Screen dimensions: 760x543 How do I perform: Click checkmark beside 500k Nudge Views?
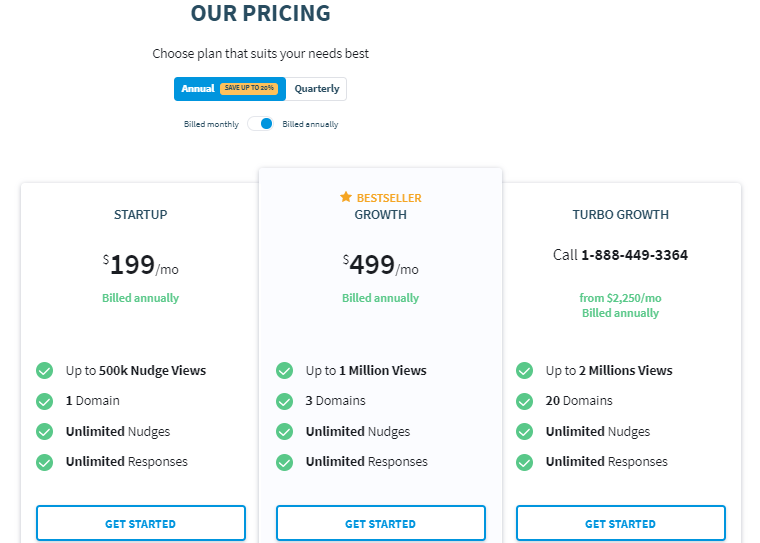(x=45, y=371)
